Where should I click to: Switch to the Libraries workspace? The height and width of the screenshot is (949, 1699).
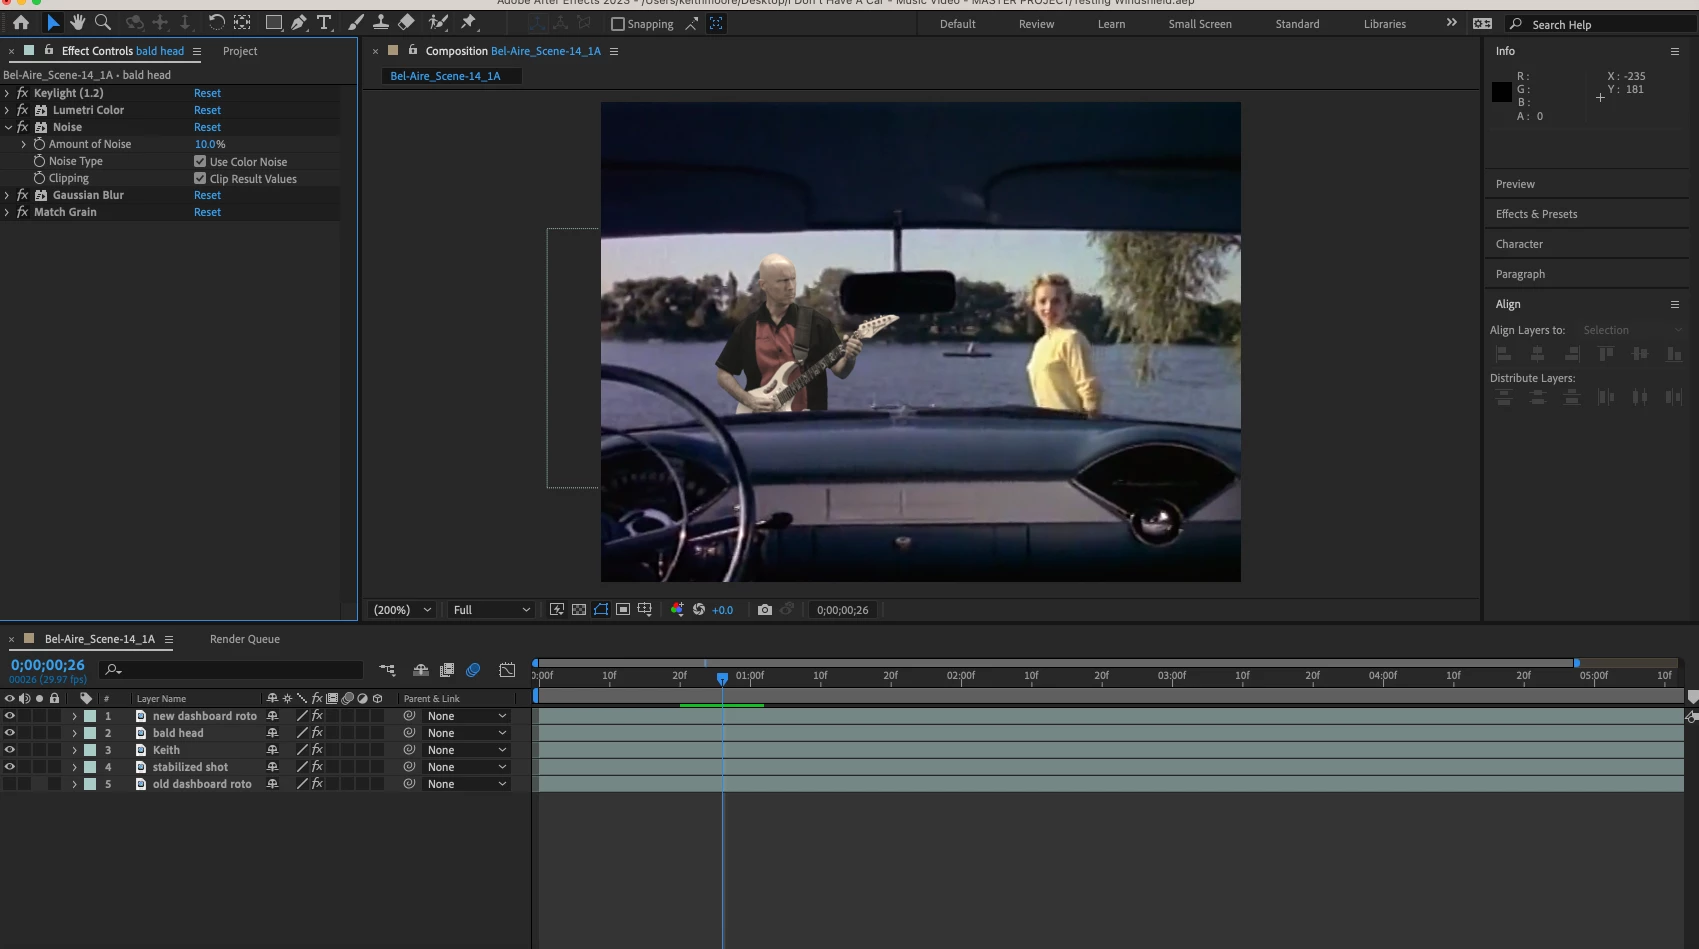pyautogui.click(x=1385, y=24)
